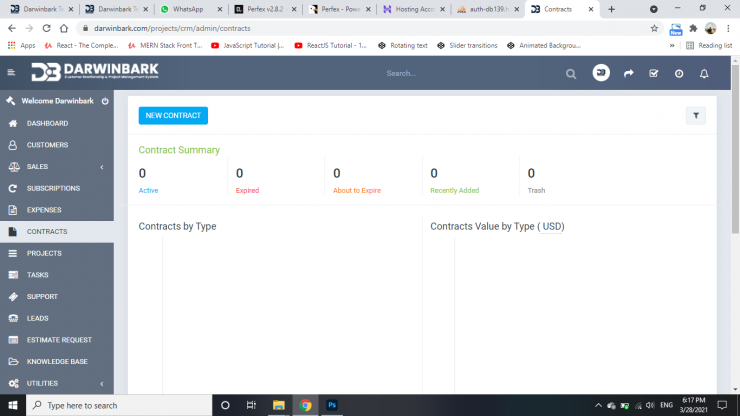The width and height of the screenshot is (740, 416).
Task: Open Knowledge Base in the sidebar
Action: (57, 362)
